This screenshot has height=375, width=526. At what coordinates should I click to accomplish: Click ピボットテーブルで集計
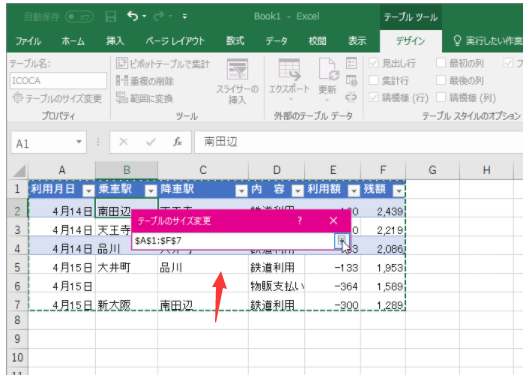pyautogui.click(x=163, y=63)
